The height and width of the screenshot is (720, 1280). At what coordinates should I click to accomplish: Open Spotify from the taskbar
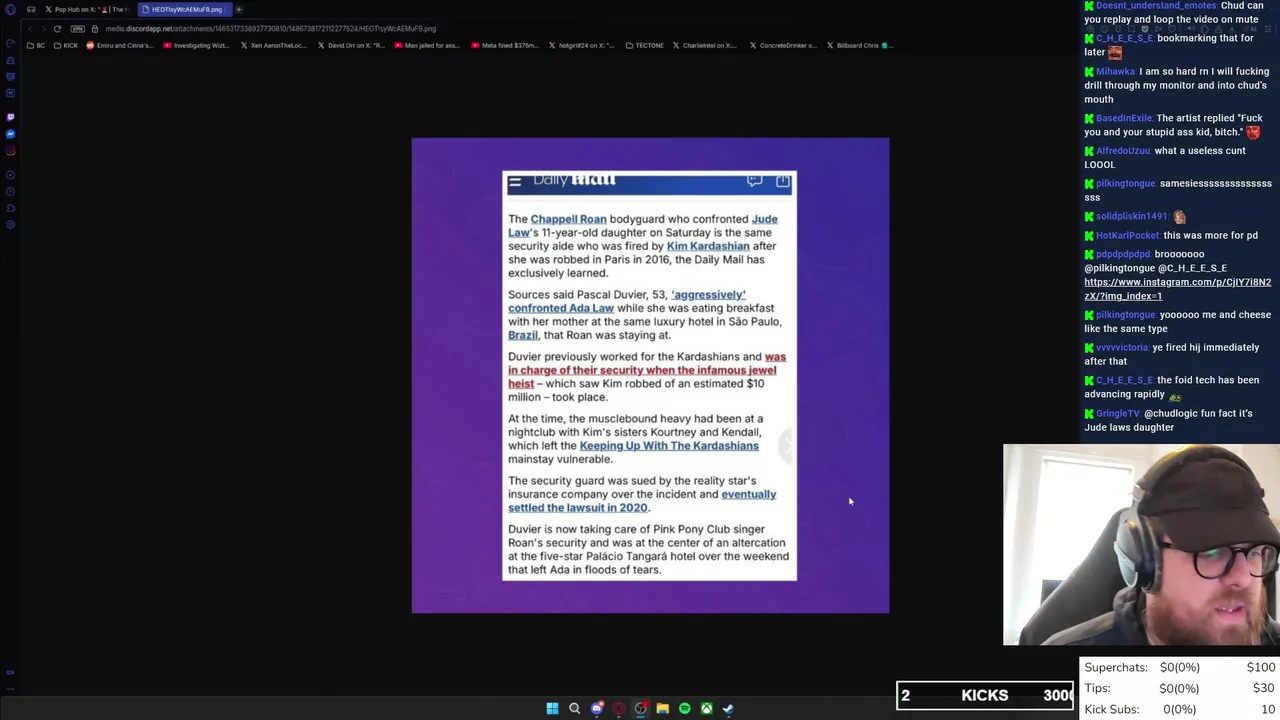[x=684, y=708]
